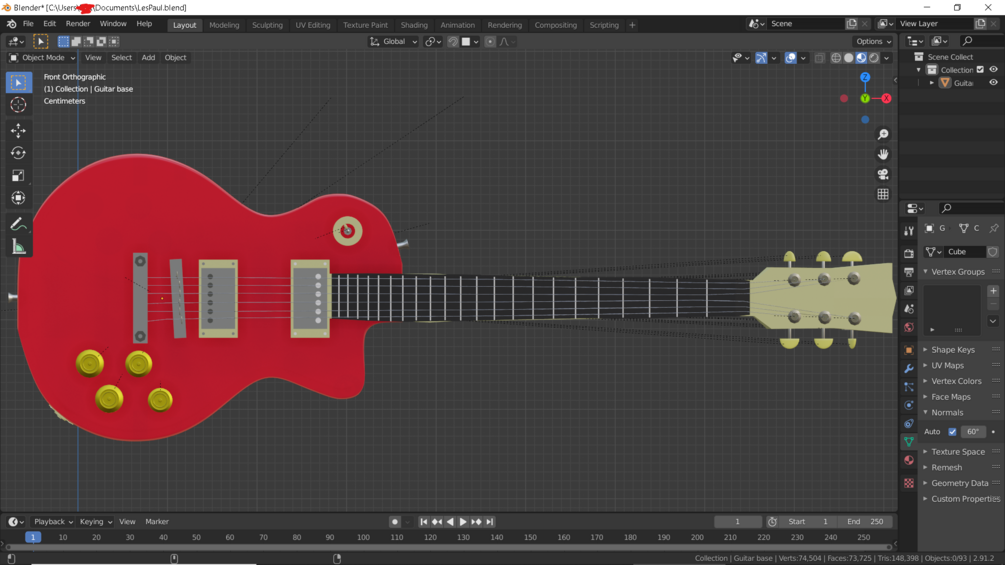Toggle viewport overlays
This screenshot has height=565, width=1005.
791,58
